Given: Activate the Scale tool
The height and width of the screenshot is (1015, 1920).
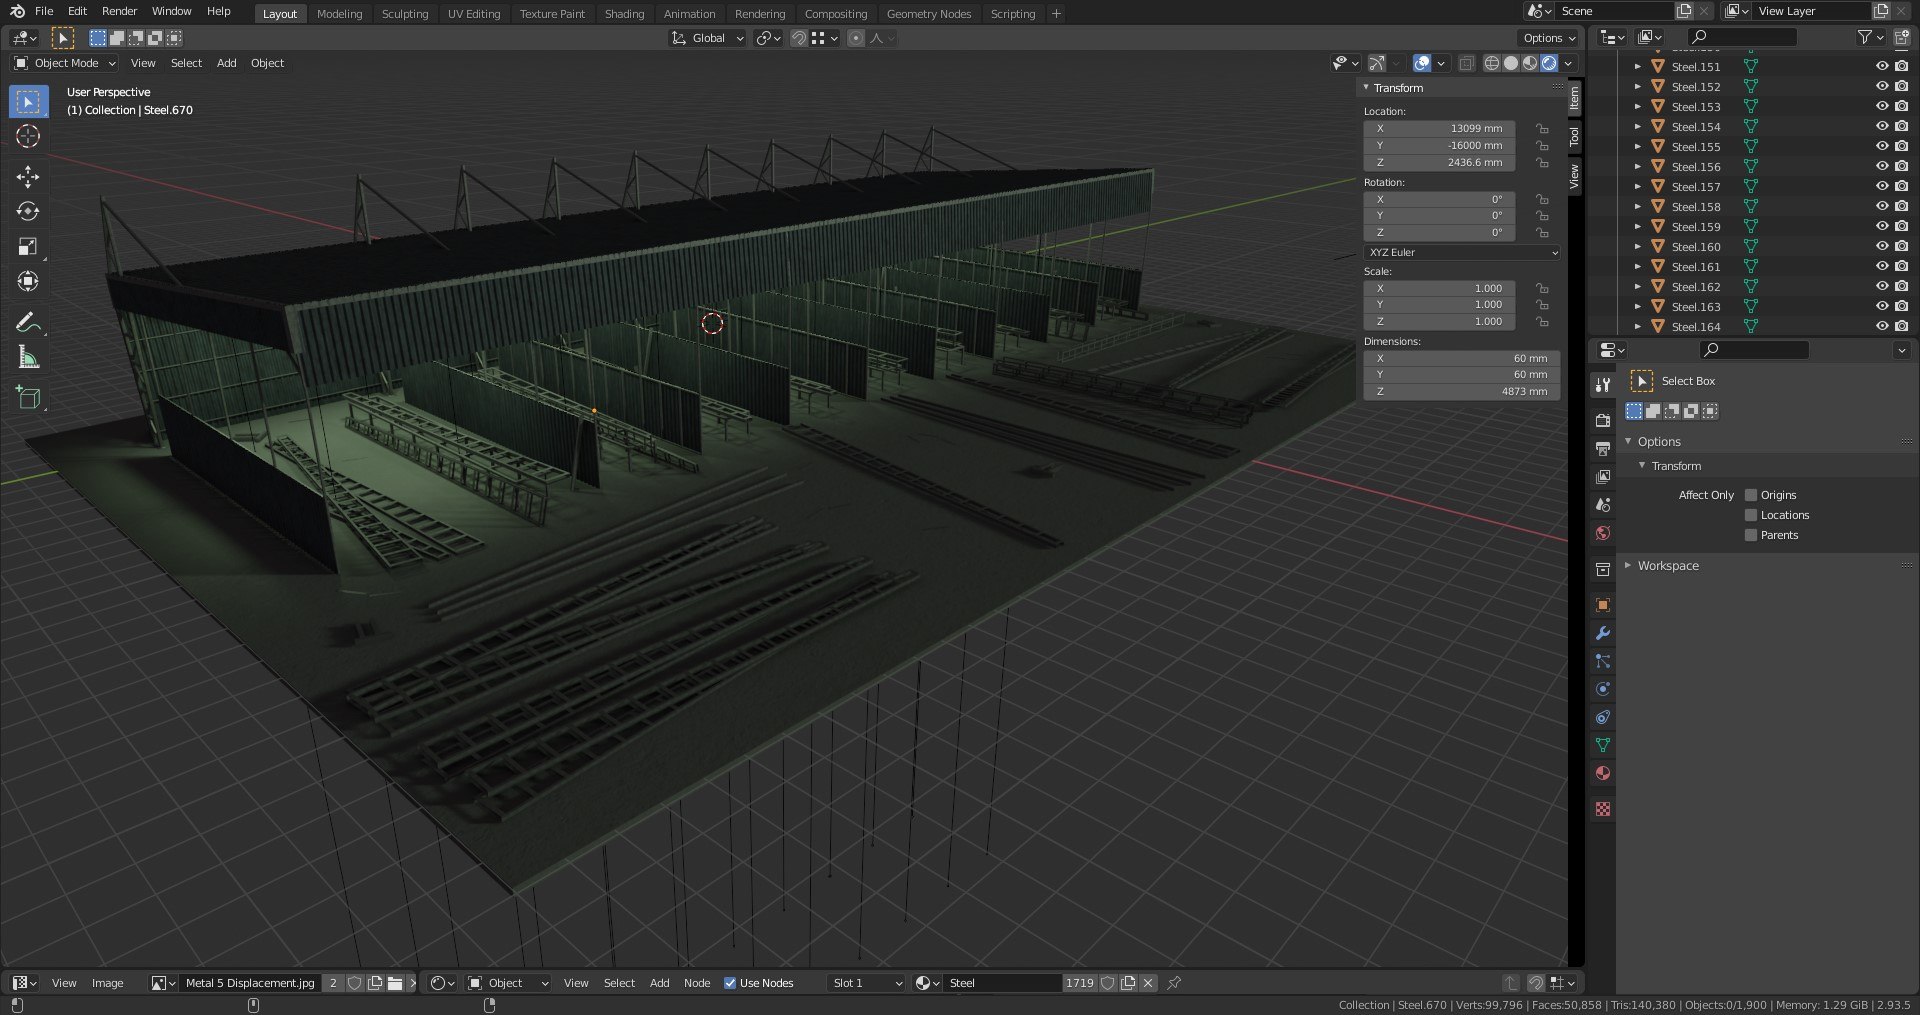Looking at the screenshot, I should click(28, 247).
